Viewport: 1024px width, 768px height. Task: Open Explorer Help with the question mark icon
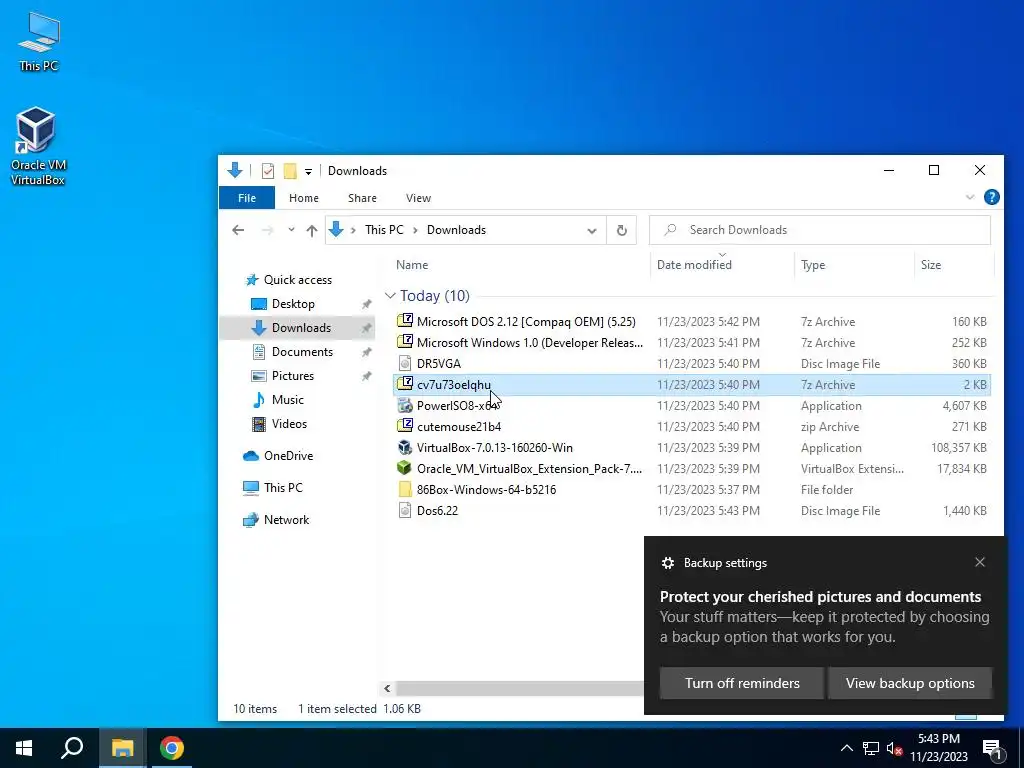point(991,197)
